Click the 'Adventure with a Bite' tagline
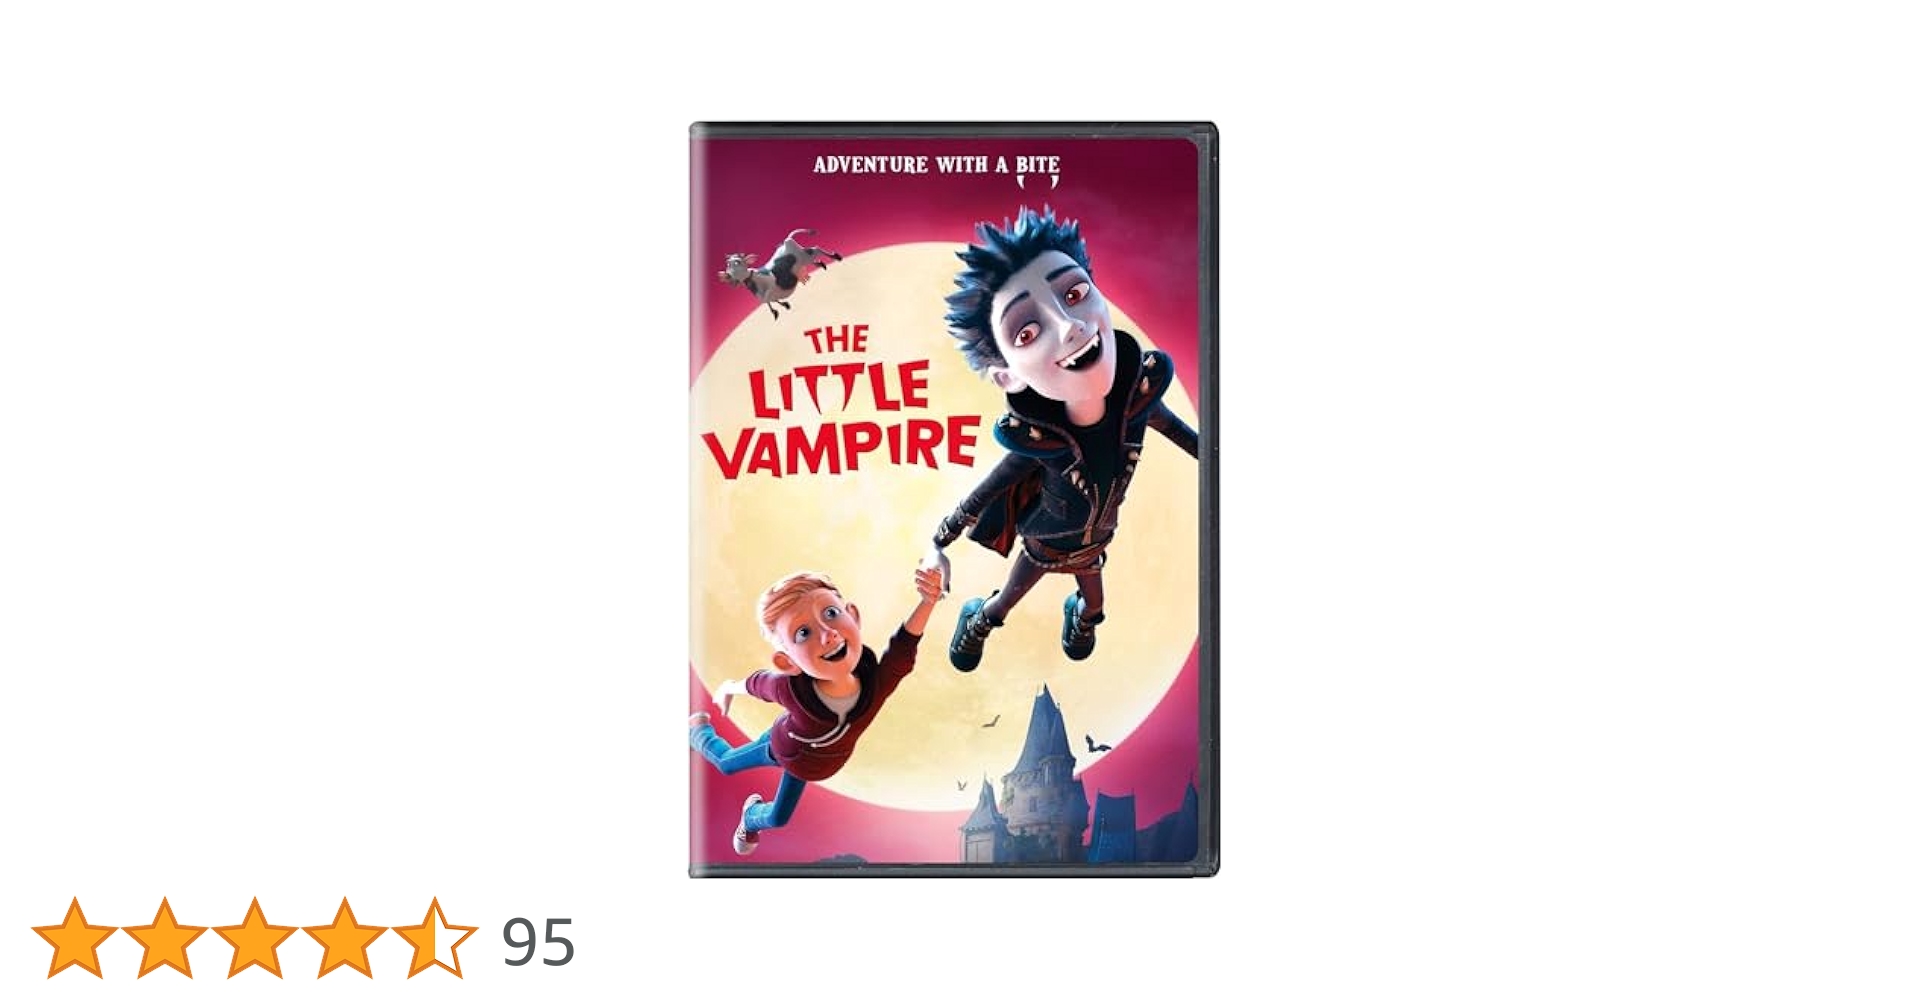Screen dimensions: 1910x1000 coord(936,165)
